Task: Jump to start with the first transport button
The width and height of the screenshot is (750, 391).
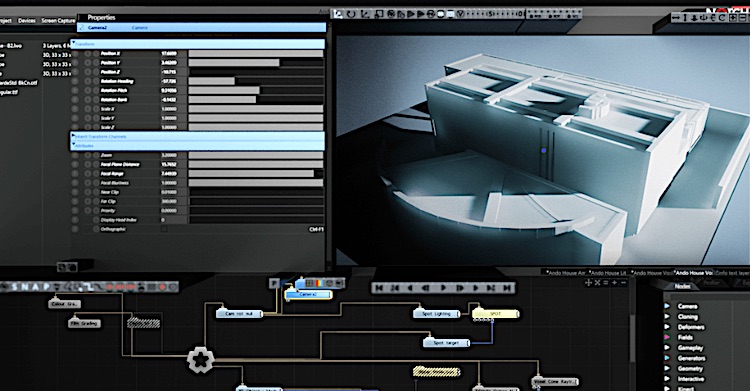Action: pyautogui.click(x=379, y=288)
